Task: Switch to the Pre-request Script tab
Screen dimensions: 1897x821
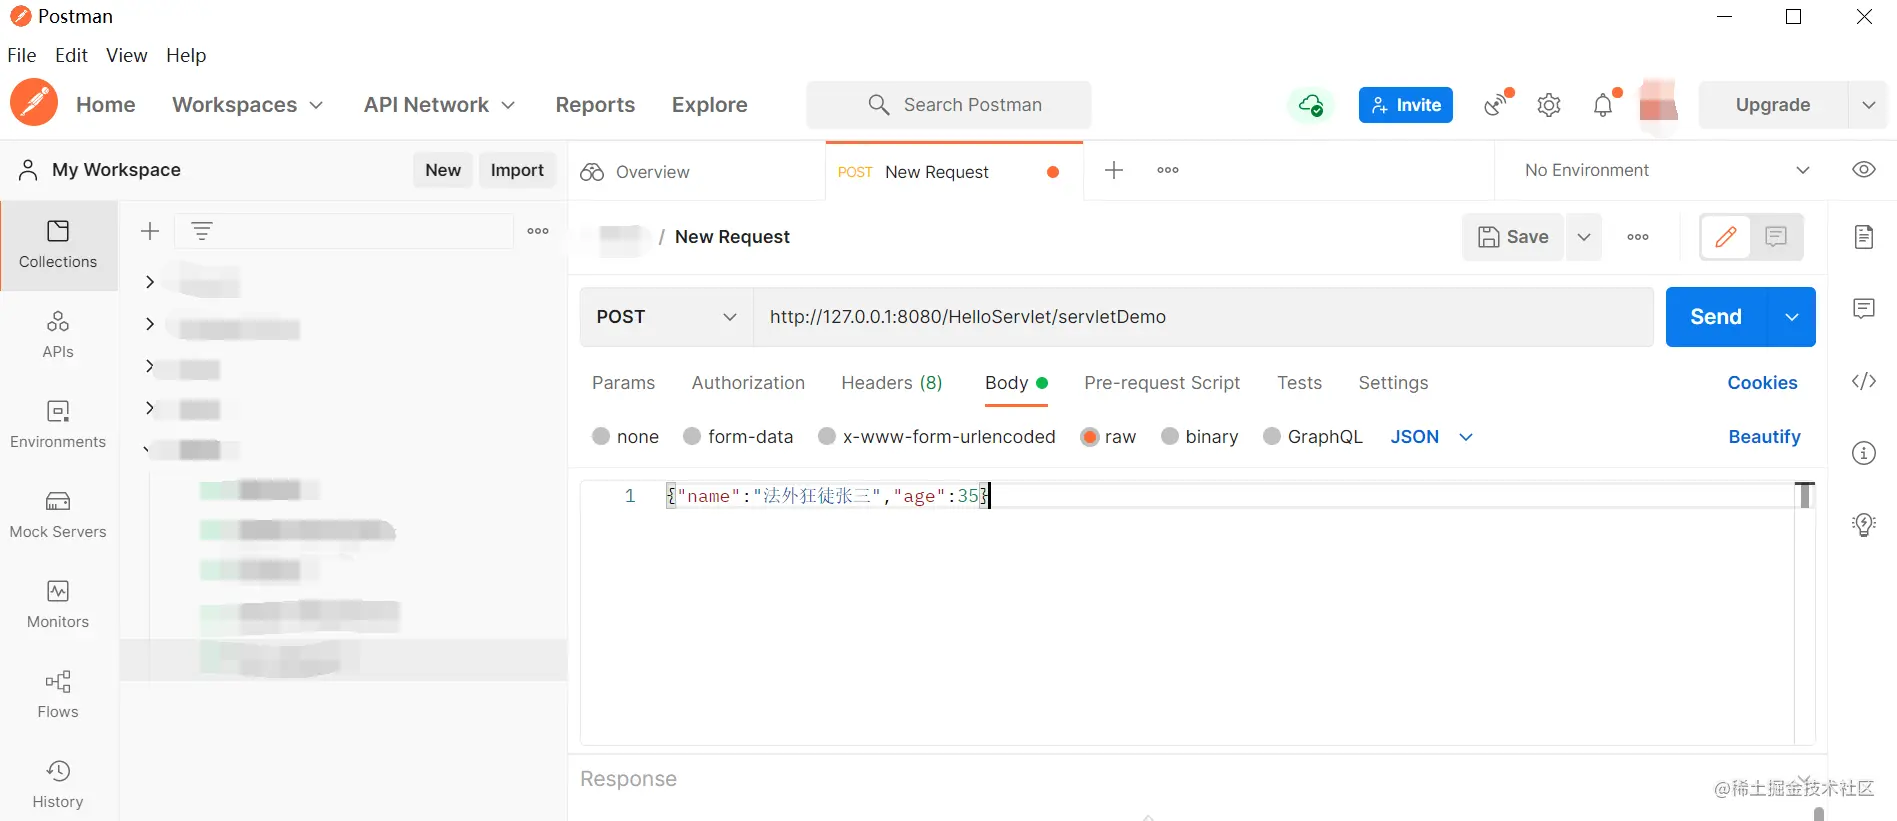Action: [x=1162, y=383]
